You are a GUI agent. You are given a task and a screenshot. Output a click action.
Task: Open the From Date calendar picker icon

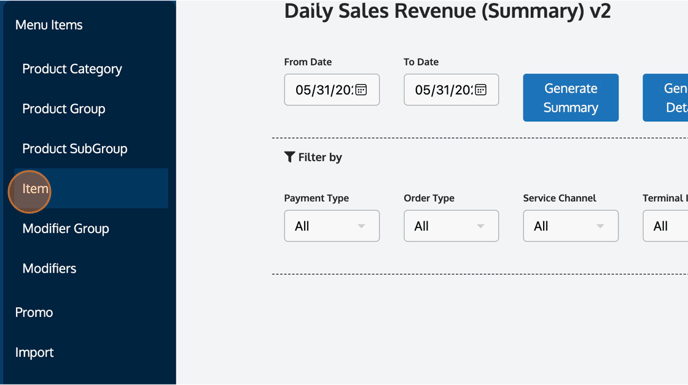(361, 90)
